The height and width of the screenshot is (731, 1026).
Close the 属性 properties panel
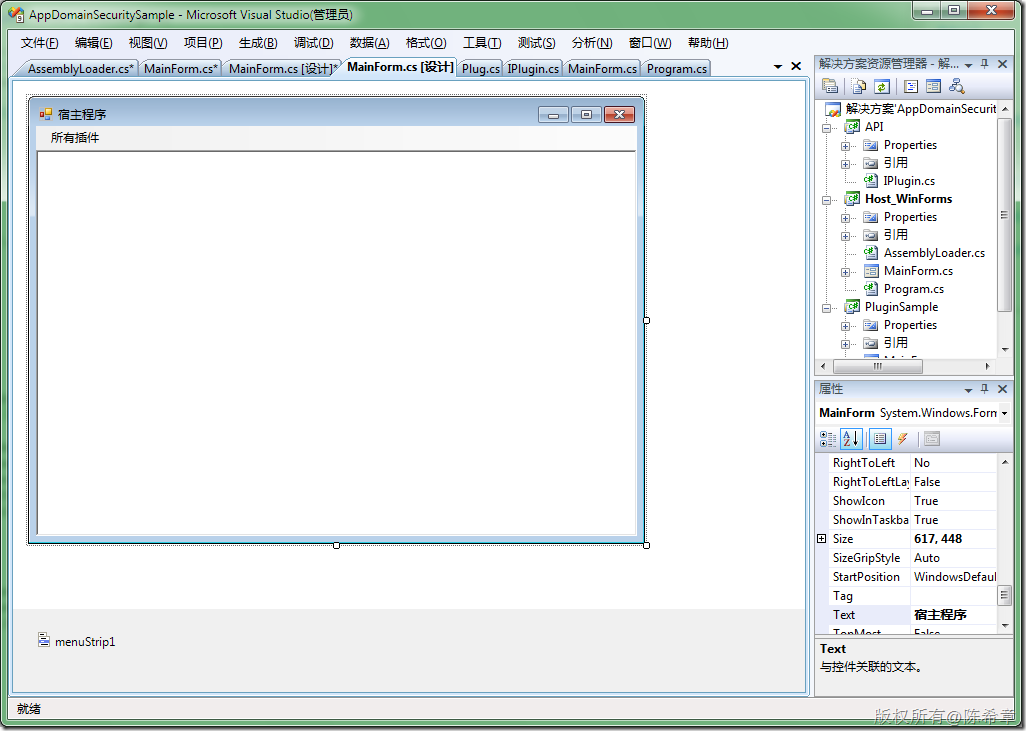coord(1002,389)
